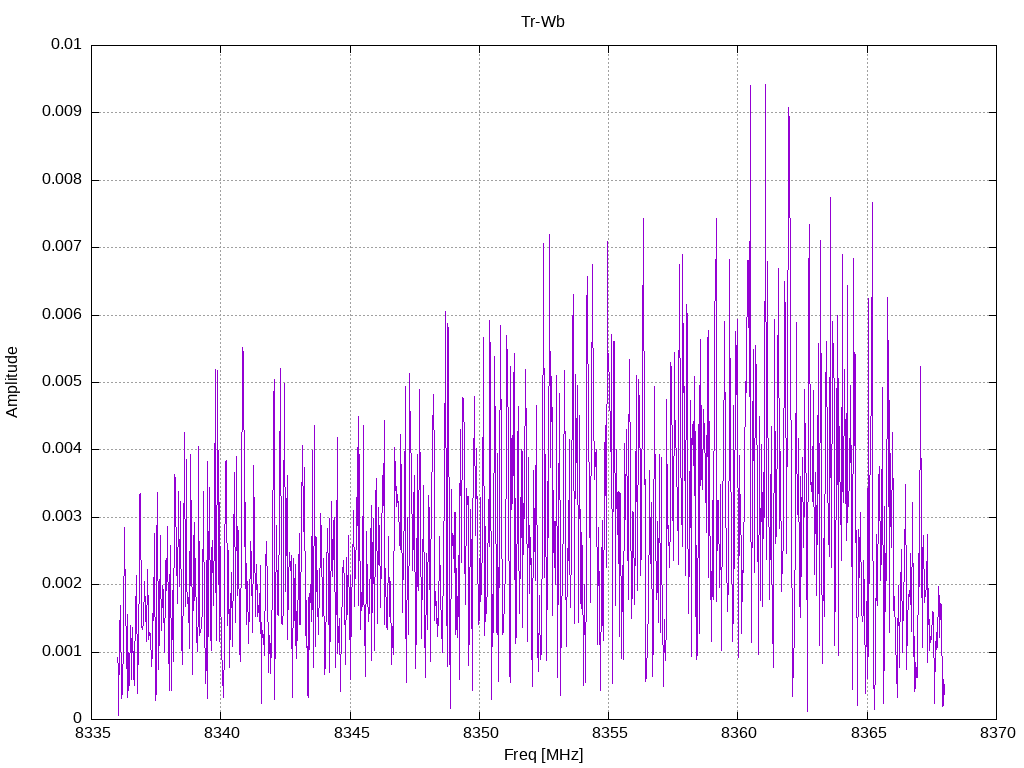The height and width of the screenshot is (768, 1024).
Task: Click the Freq [MHz] x-axis label
Action: [543, 755]
